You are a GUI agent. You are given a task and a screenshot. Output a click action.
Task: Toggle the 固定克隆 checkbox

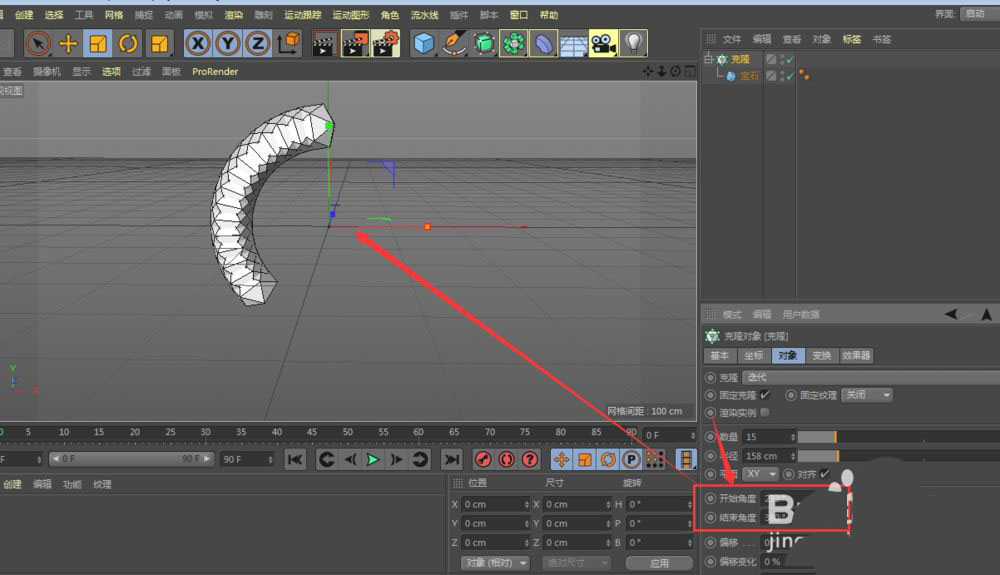point(765,395)
